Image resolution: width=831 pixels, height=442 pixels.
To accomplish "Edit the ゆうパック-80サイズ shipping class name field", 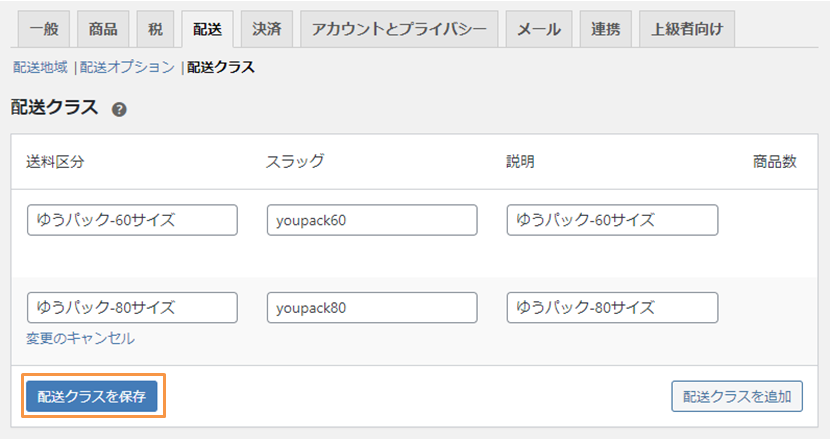I will pos(132,307).
